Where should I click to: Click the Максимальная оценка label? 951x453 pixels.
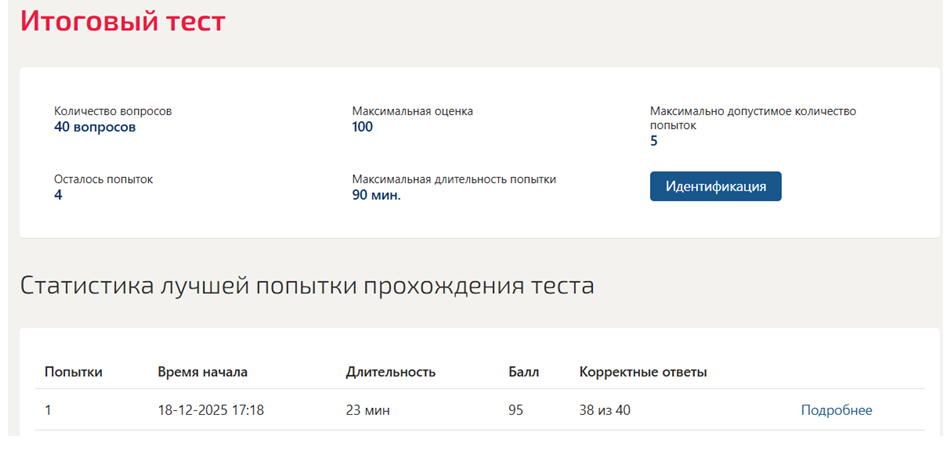click(412, 112)
